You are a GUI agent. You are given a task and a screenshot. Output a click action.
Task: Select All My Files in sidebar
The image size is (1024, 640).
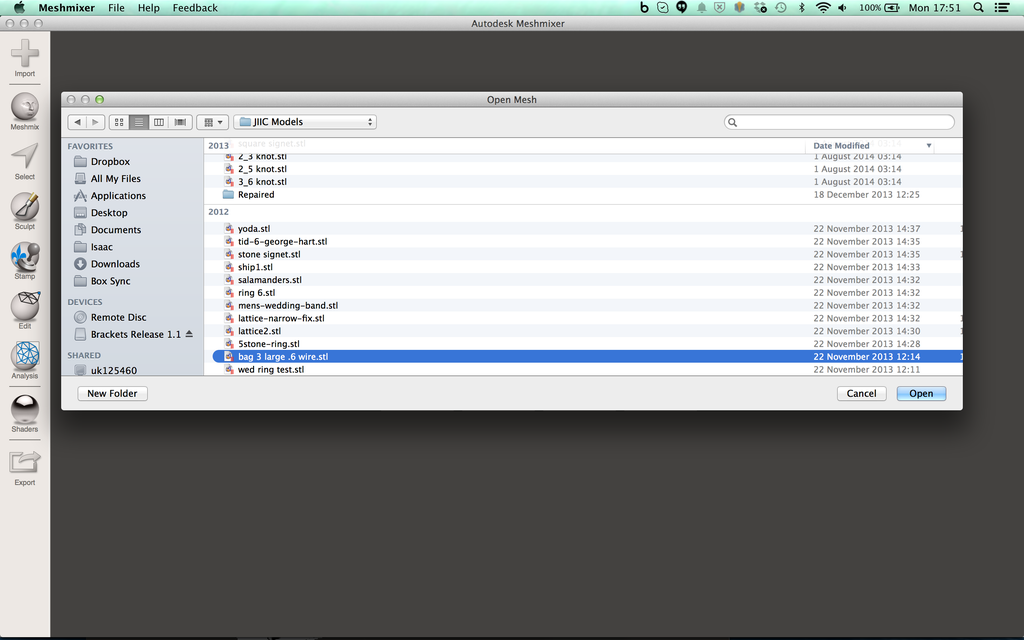tap(115, 178)
